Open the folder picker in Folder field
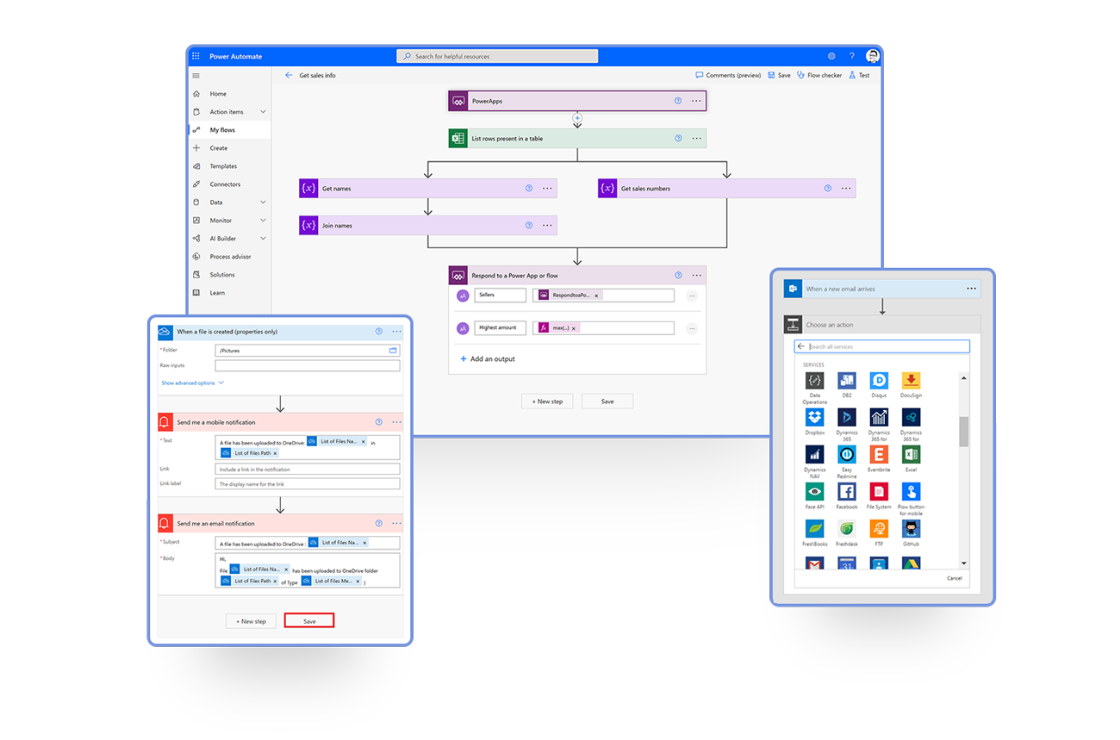Screen dimensions: 1120x740 [393, 351]
